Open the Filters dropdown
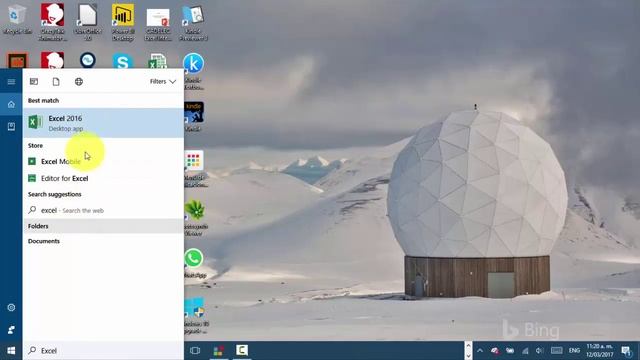The width and height of the screenshot is (640, 360). (x=162, y=82)
